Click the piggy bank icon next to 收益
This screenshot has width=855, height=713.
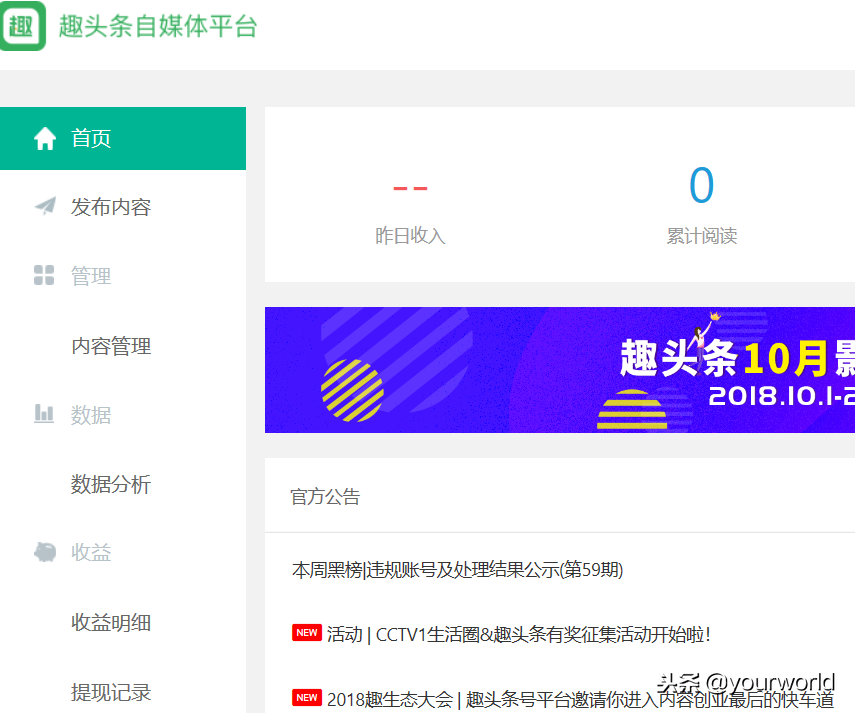pos(45,553)
